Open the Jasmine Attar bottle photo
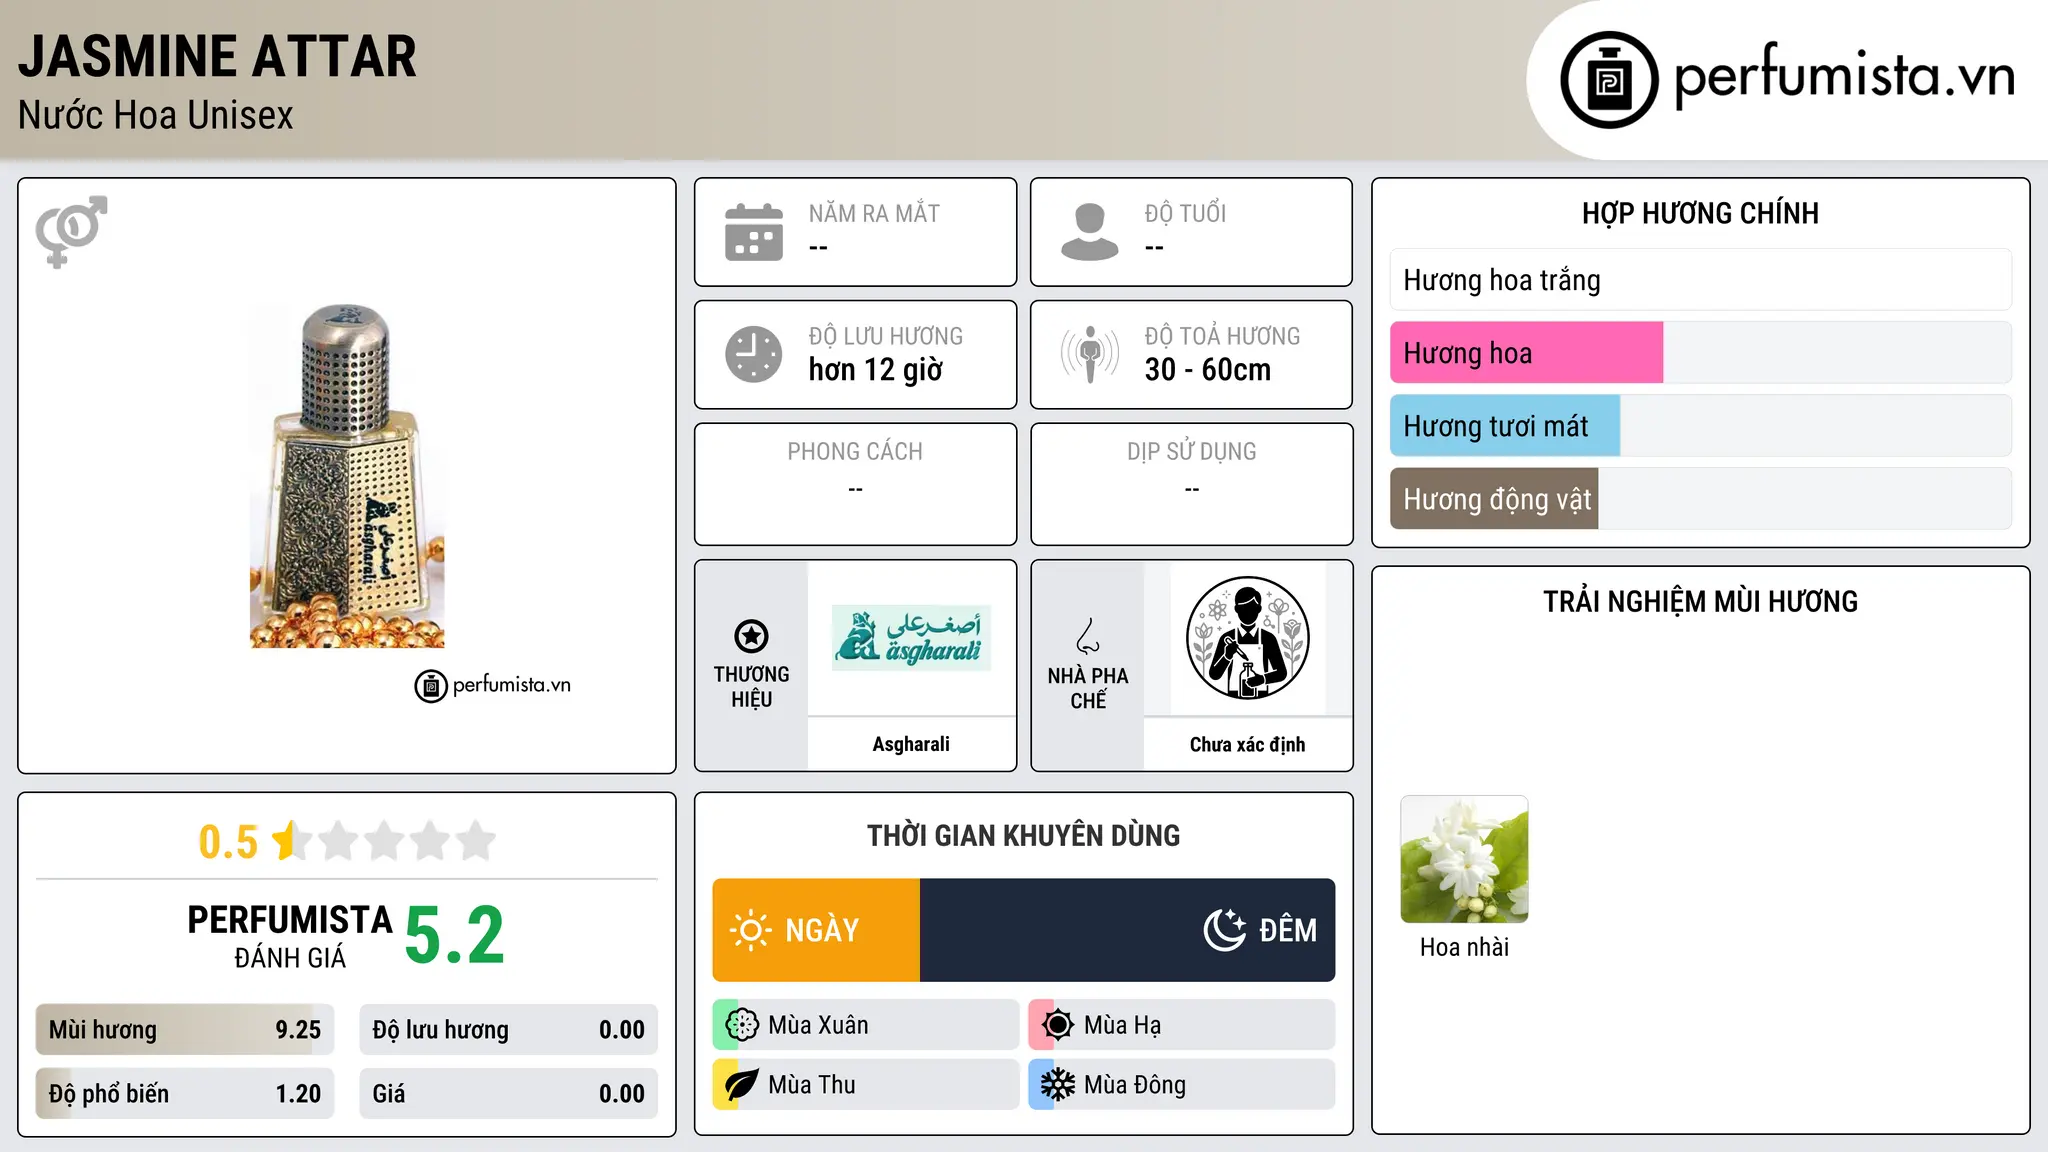 [x=347, y=476]
